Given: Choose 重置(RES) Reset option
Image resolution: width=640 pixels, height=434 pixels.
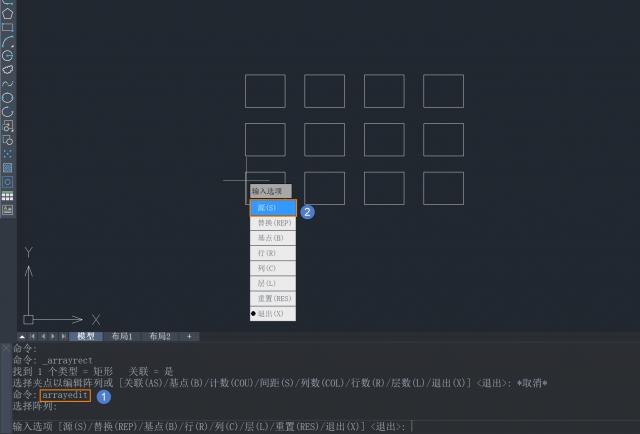Looking at the screenshot, I should [273, 298].
